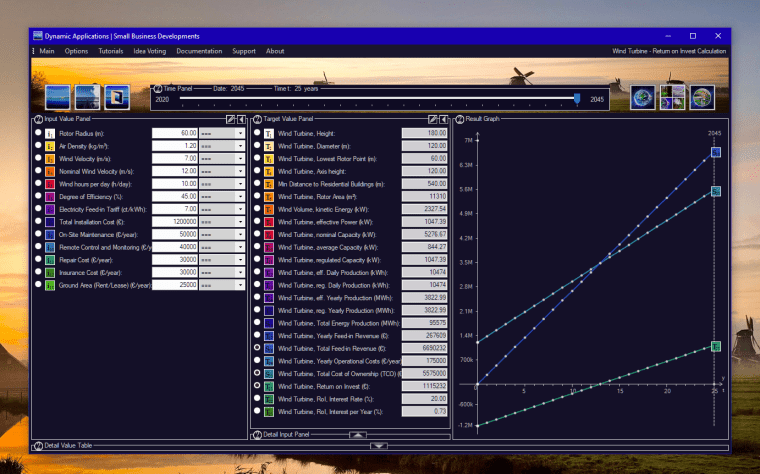
Task: Select the Repair Cost radio button
Action: click(38, 259)
